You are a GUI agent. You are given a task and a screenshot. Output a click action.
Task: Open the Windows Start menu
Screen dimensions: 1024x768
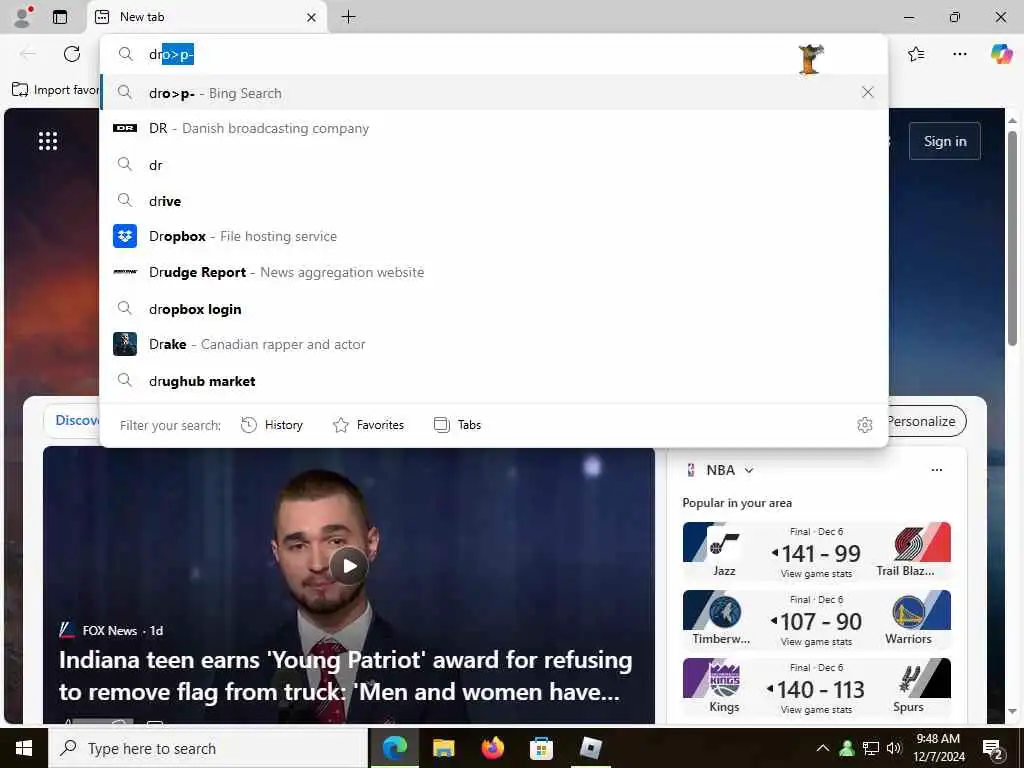click(x=24, y=748)
